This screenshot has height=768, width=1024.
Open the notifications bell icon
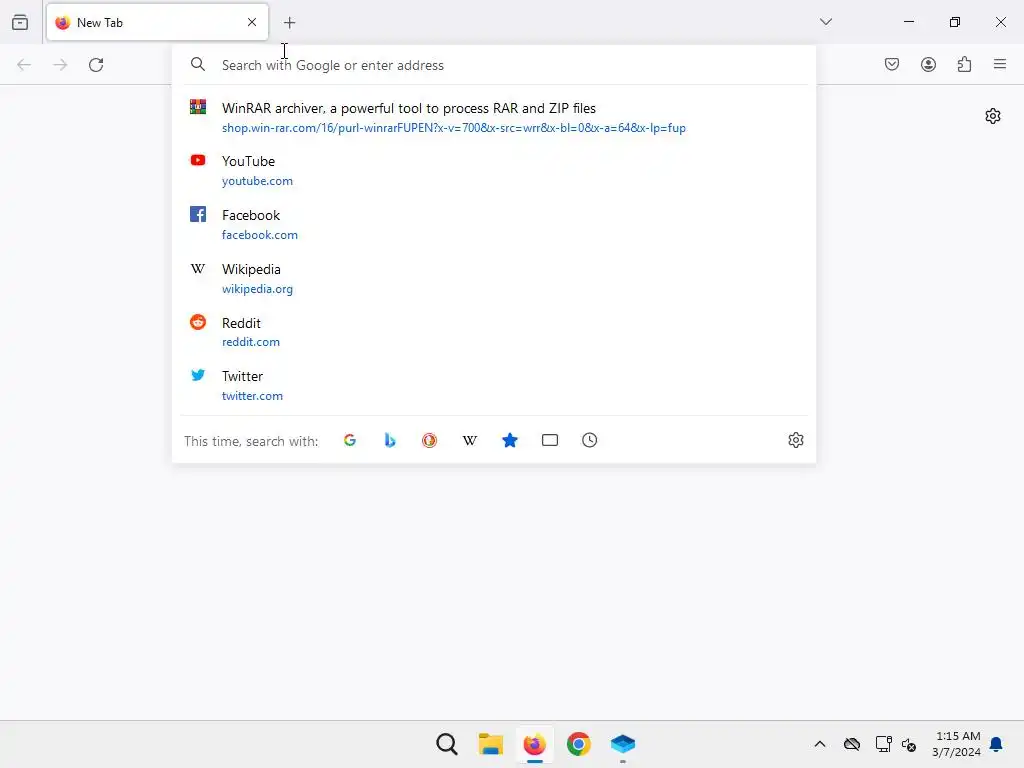(x=996, y=744)
